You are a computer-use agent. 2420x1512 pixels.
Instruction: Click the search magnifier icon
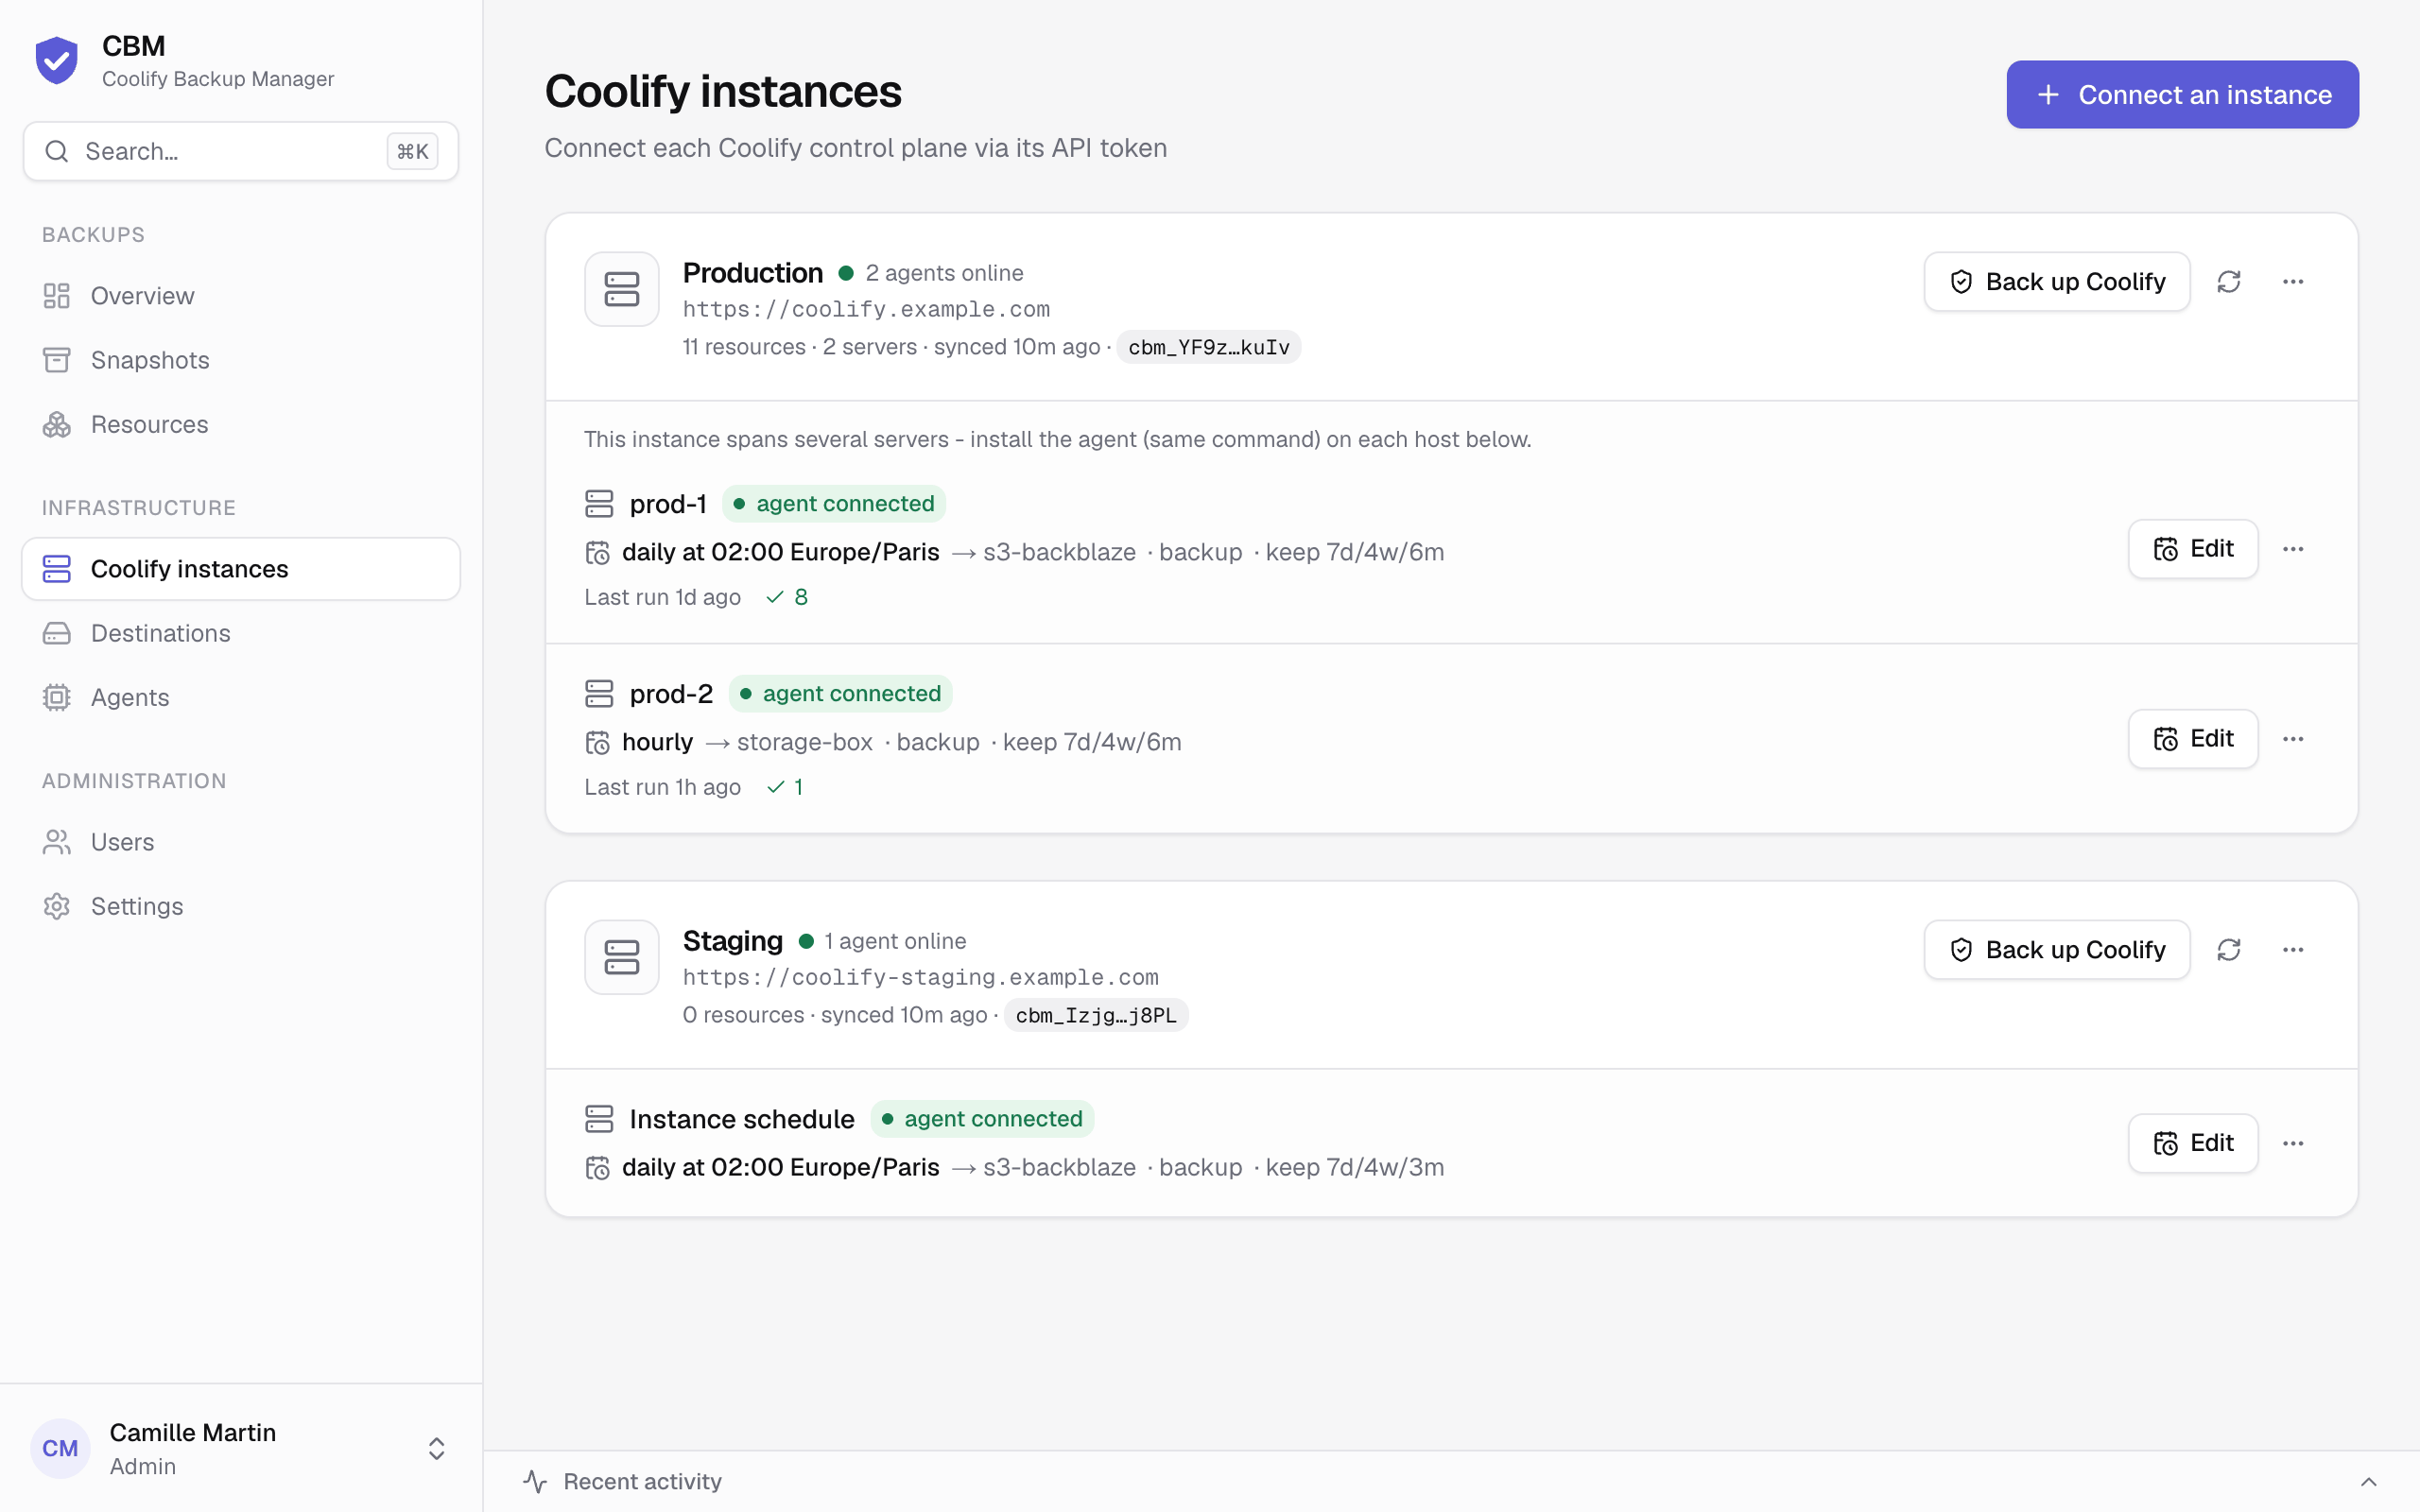pyautogui.click(x=57, y=151)
